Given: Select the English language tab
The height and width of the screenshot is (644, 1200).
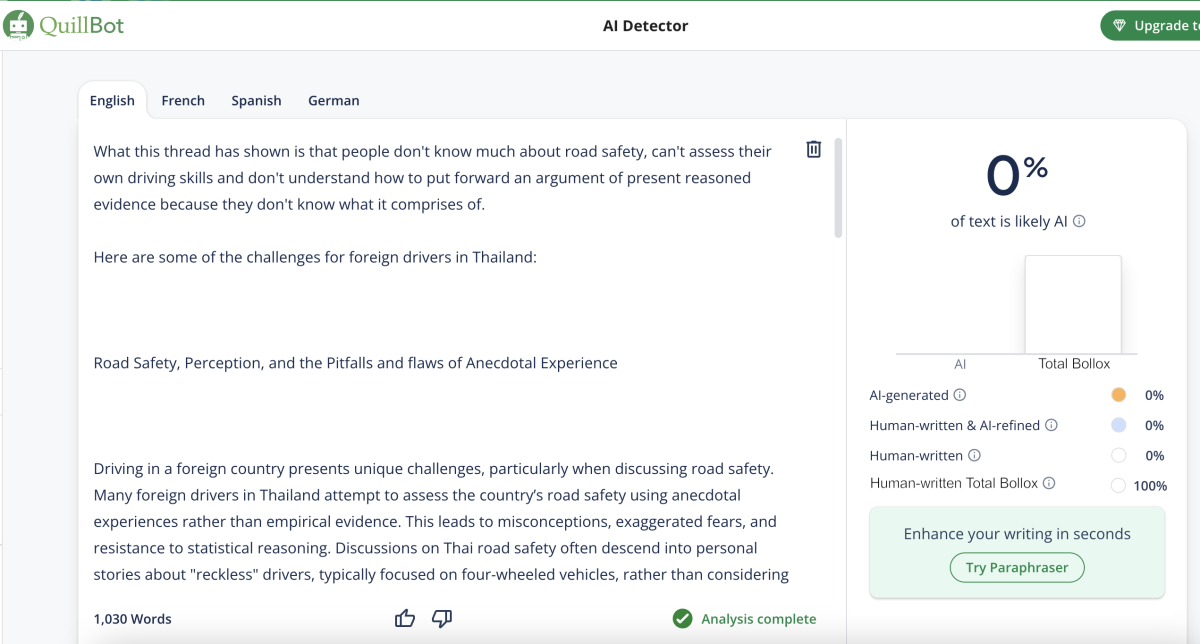Looking at the screenshot, I should tap(112, 101).
